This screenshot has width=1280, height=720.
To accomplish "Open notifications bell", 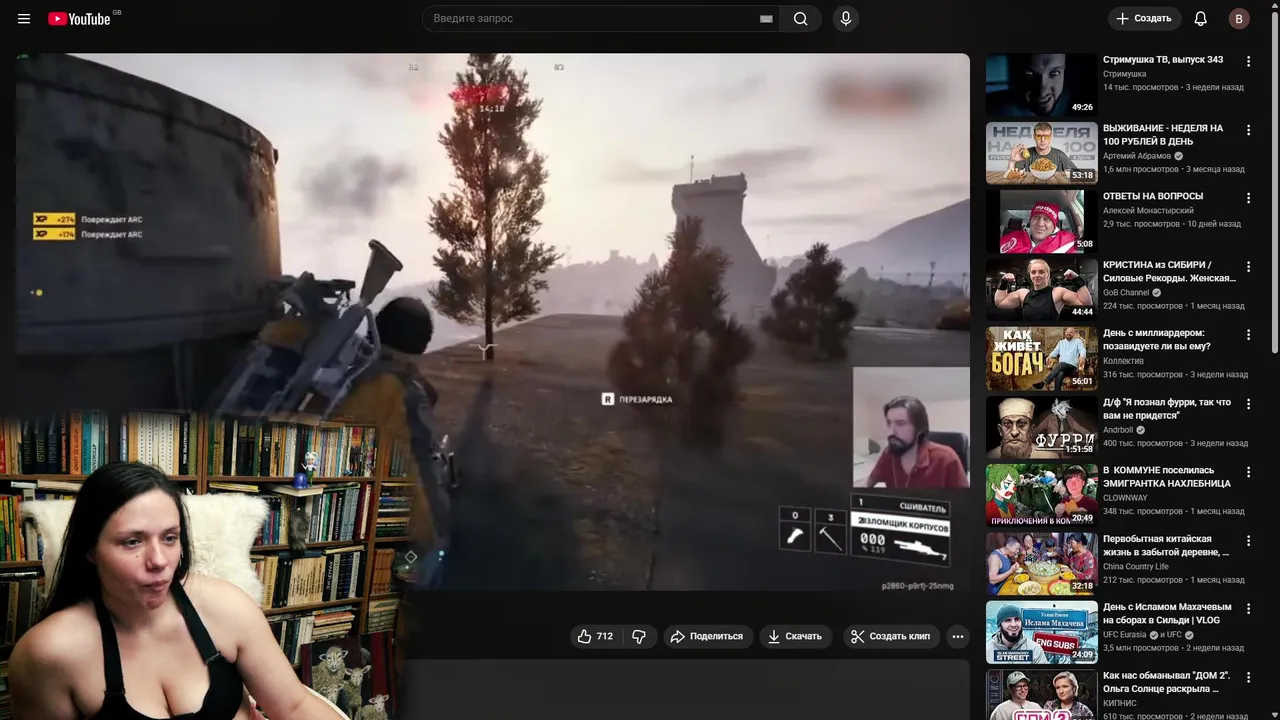I will [x=1201, y=18].
